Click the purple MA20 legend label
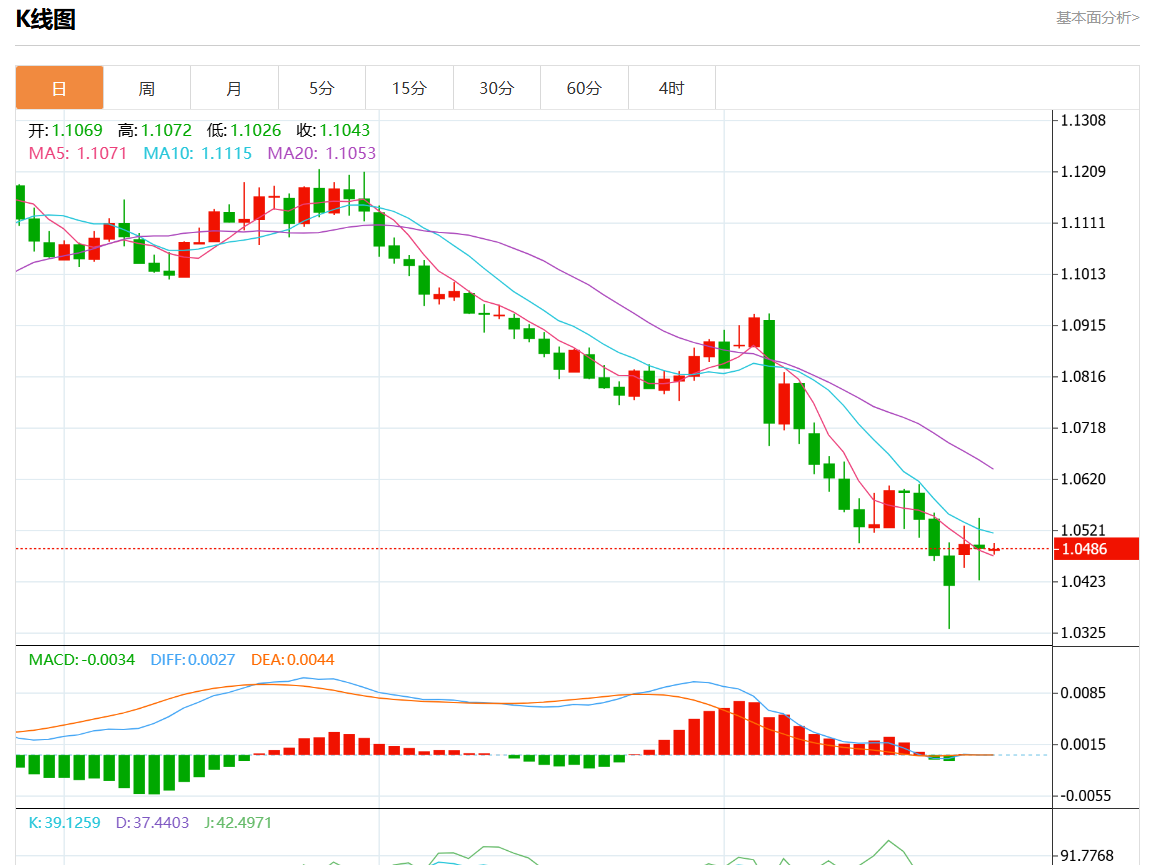 tap(322, 153)
